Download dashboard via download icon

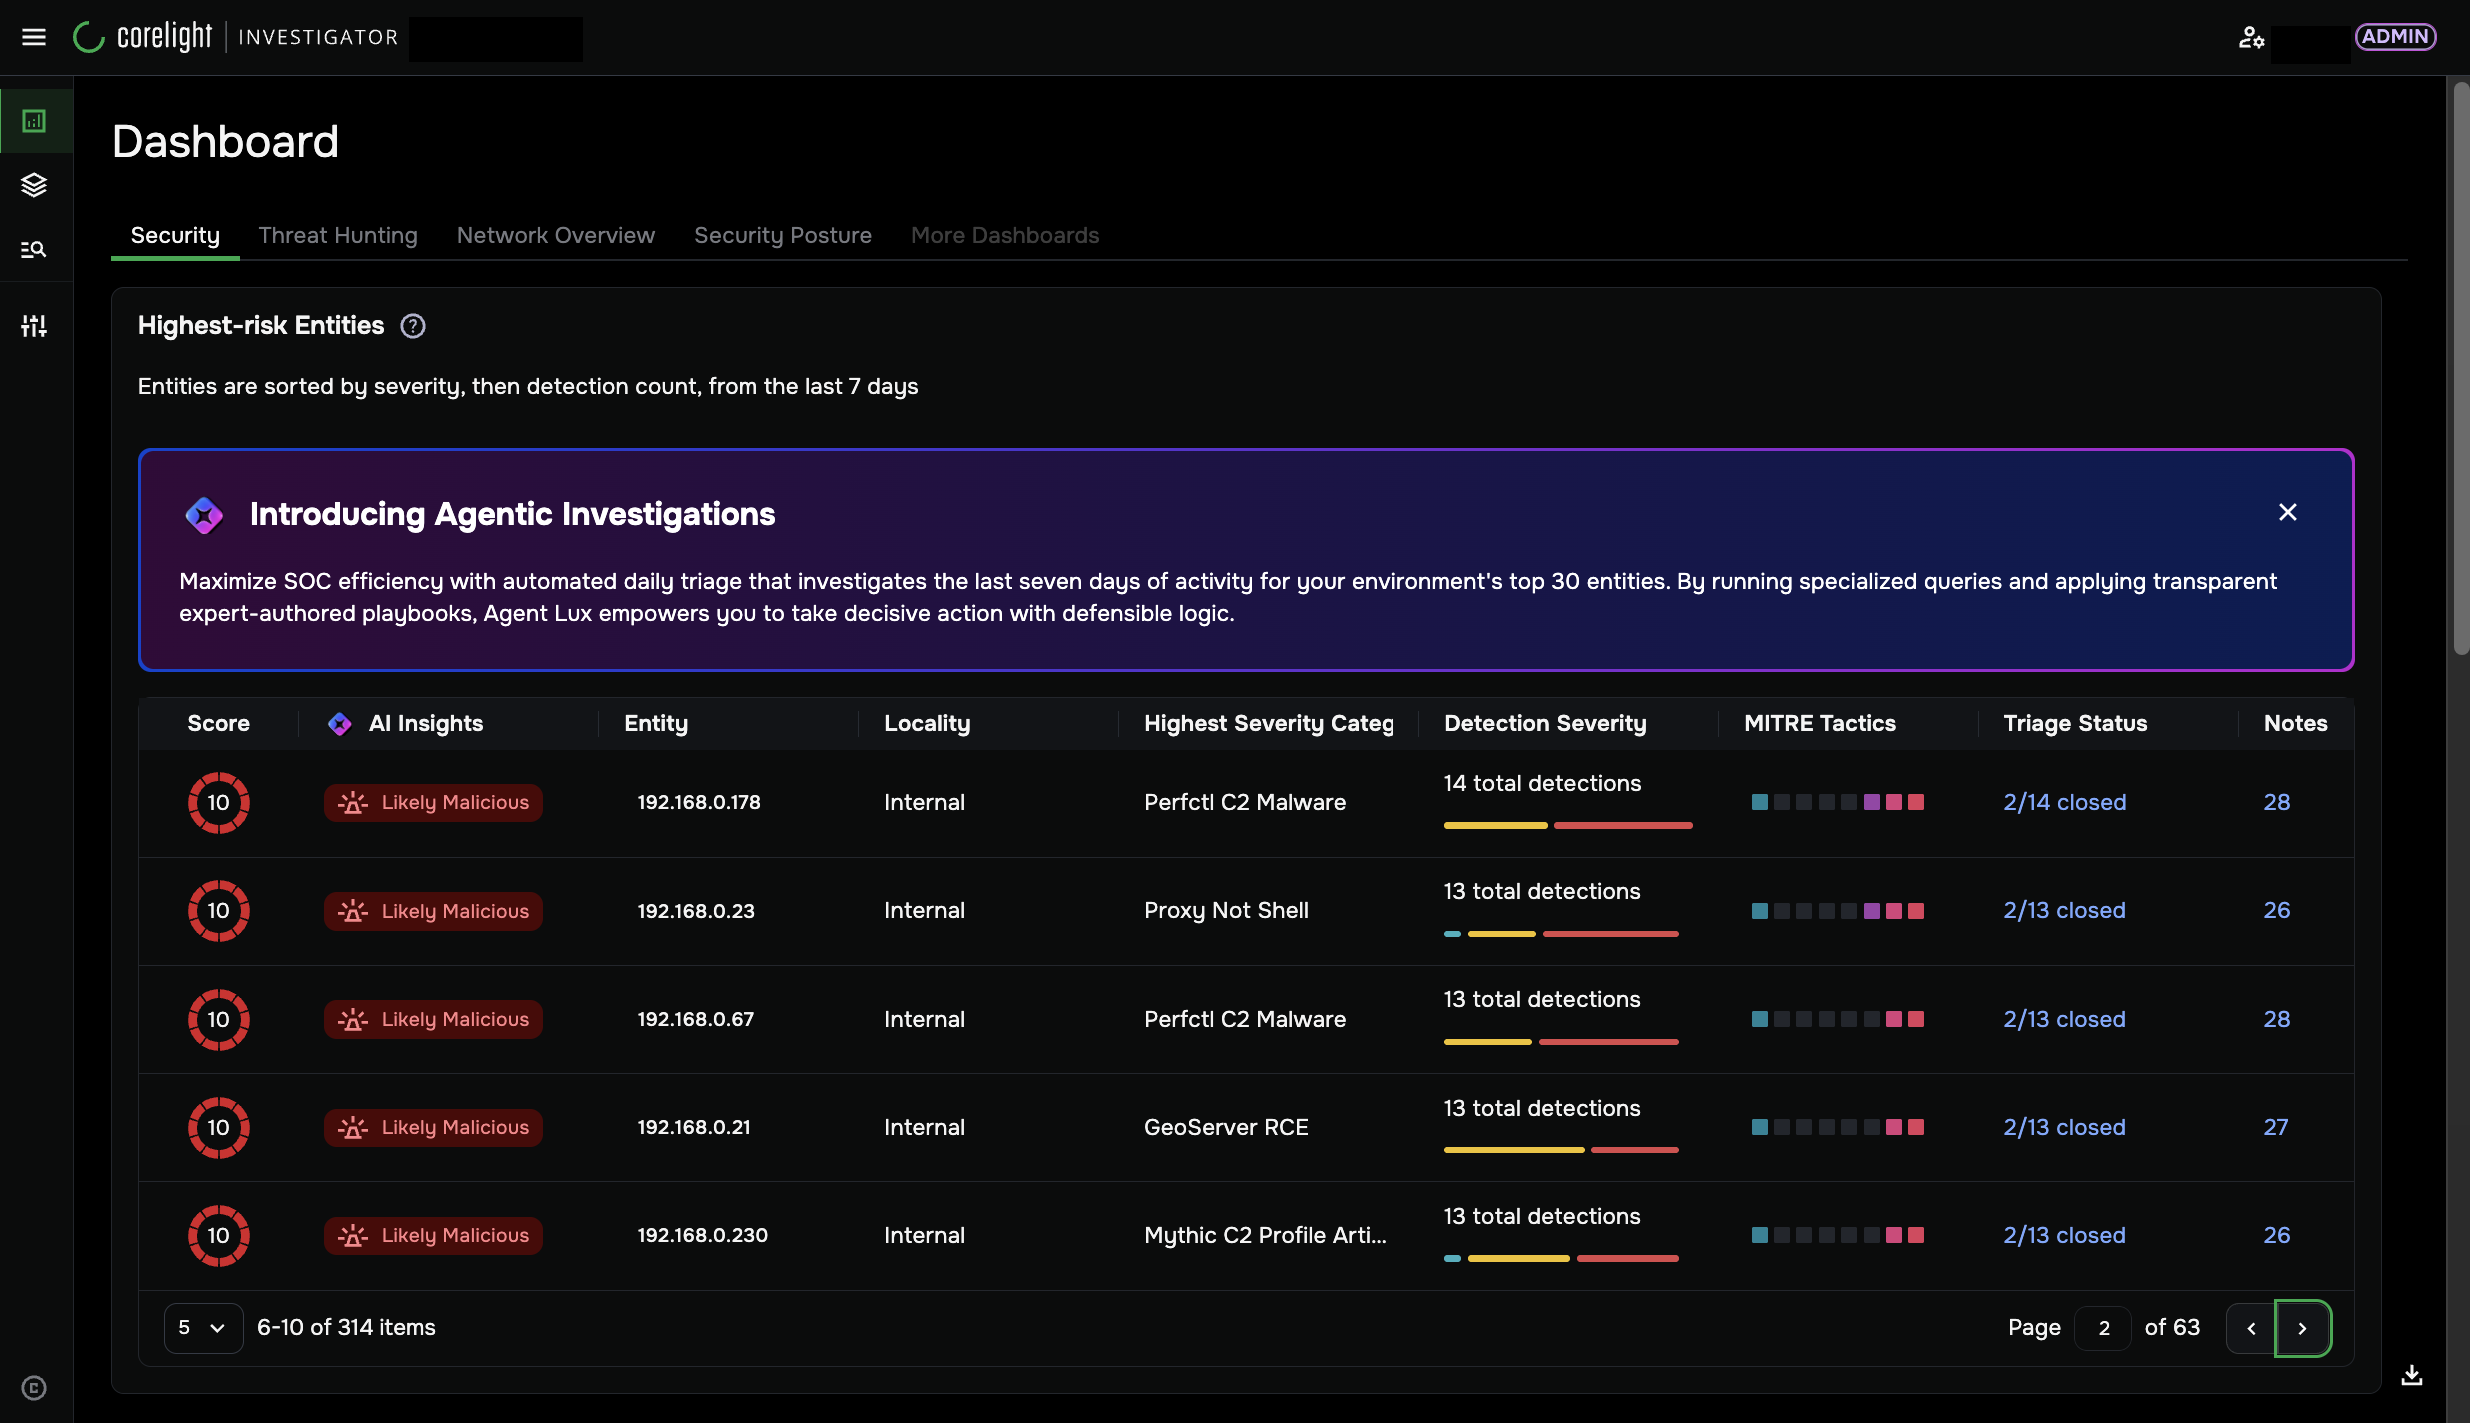coord(2412,1375)
